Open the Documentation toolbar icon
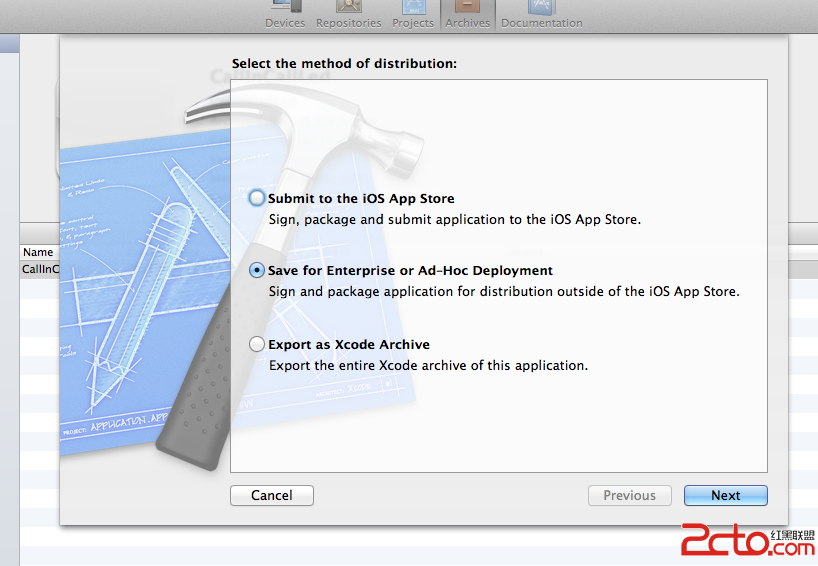Image resolution: width=818 pixels, height=566 pixels. click(541, 14)
